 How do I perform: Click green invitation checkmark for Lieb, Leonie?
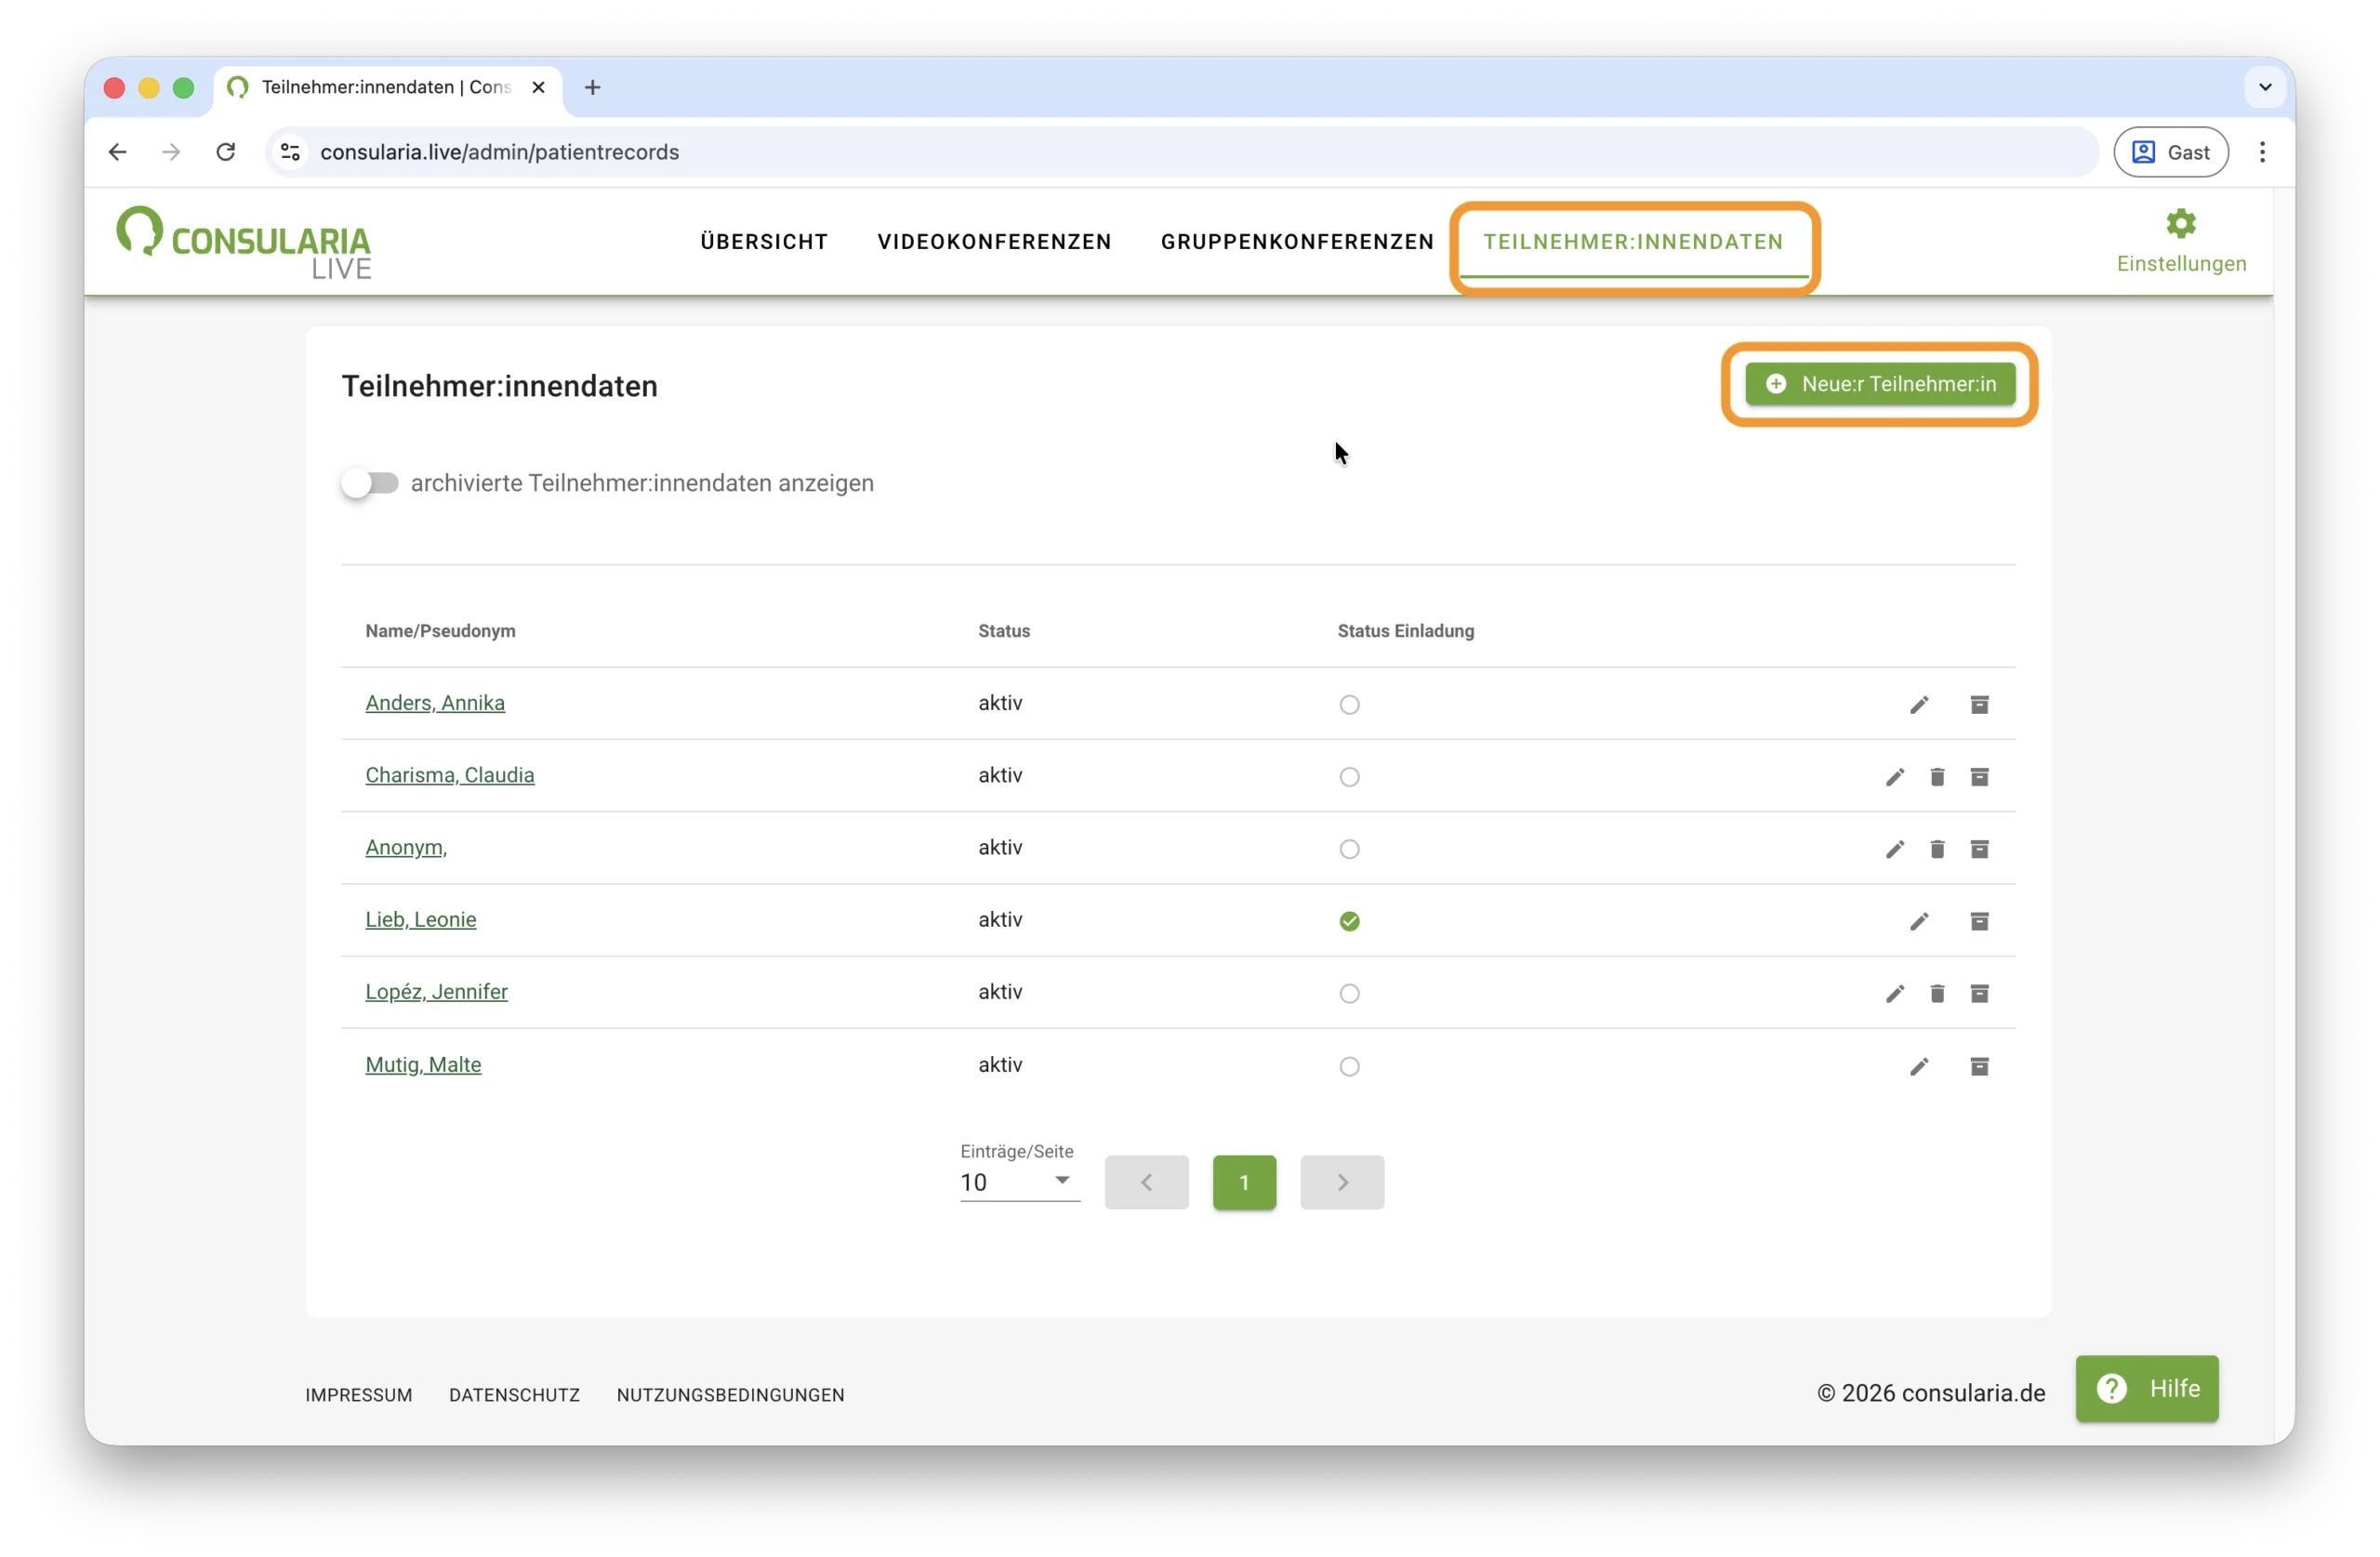tap(1349, 921)
